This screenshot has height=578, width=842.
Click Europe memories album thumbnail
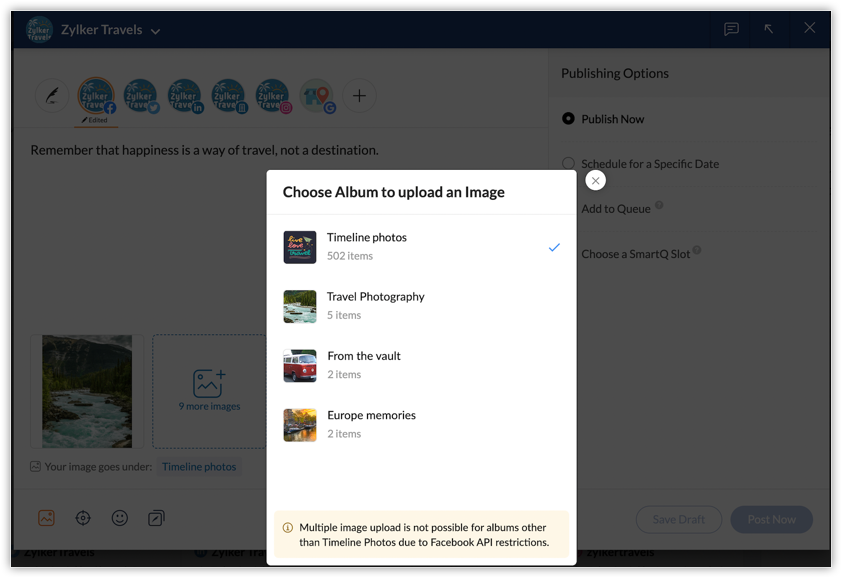click(300, 425)
